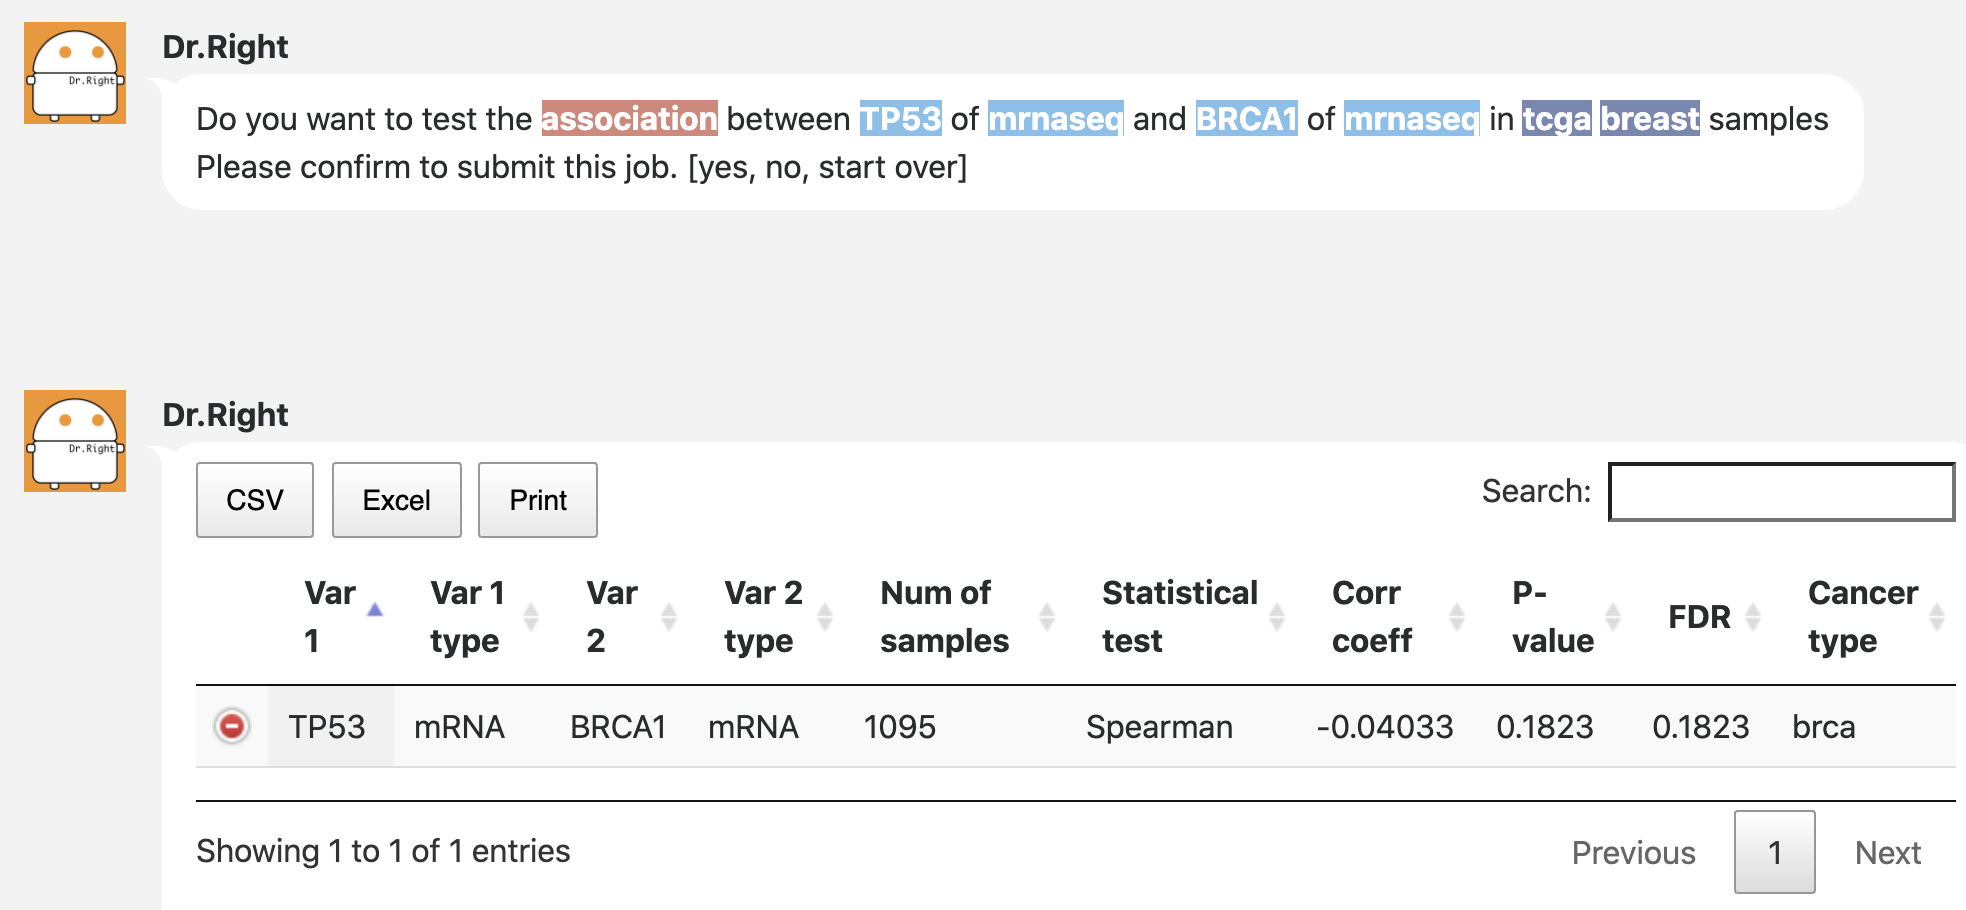Screen dimensions: 1966x910
Task: Export the table to Excel
Action: (396, 500)
